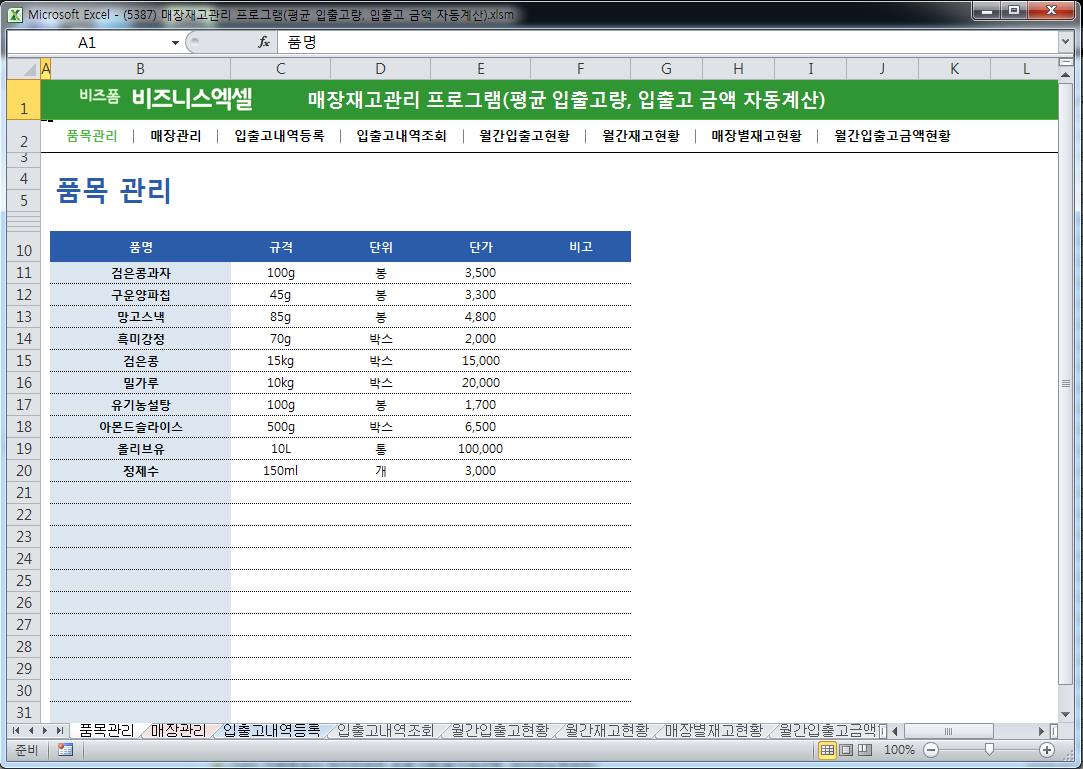Click the vertical scrollbar thumb
This screenshot has height=769, width=1083.
click(x=1066, y=383)
